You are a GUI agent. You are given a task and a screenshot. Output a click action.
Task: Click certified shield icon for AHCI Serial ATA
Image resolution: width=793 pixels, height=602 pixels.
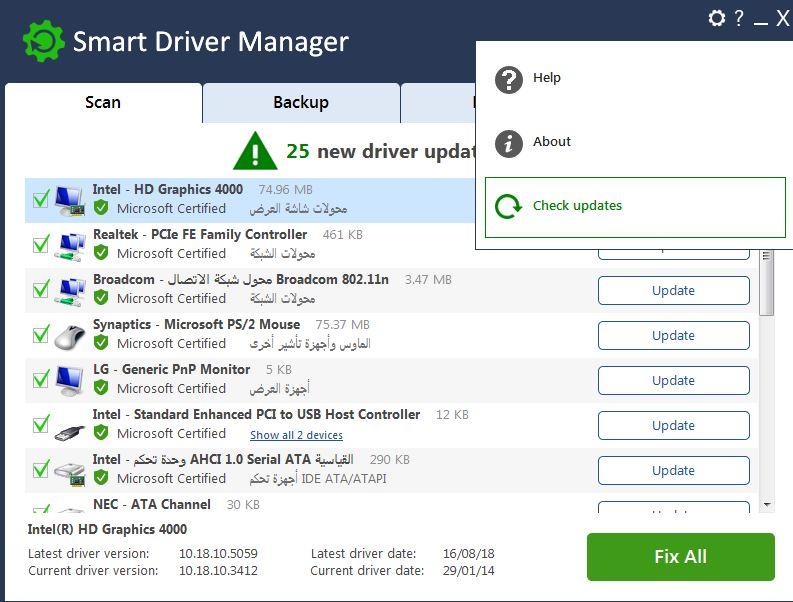coord(101,478)
